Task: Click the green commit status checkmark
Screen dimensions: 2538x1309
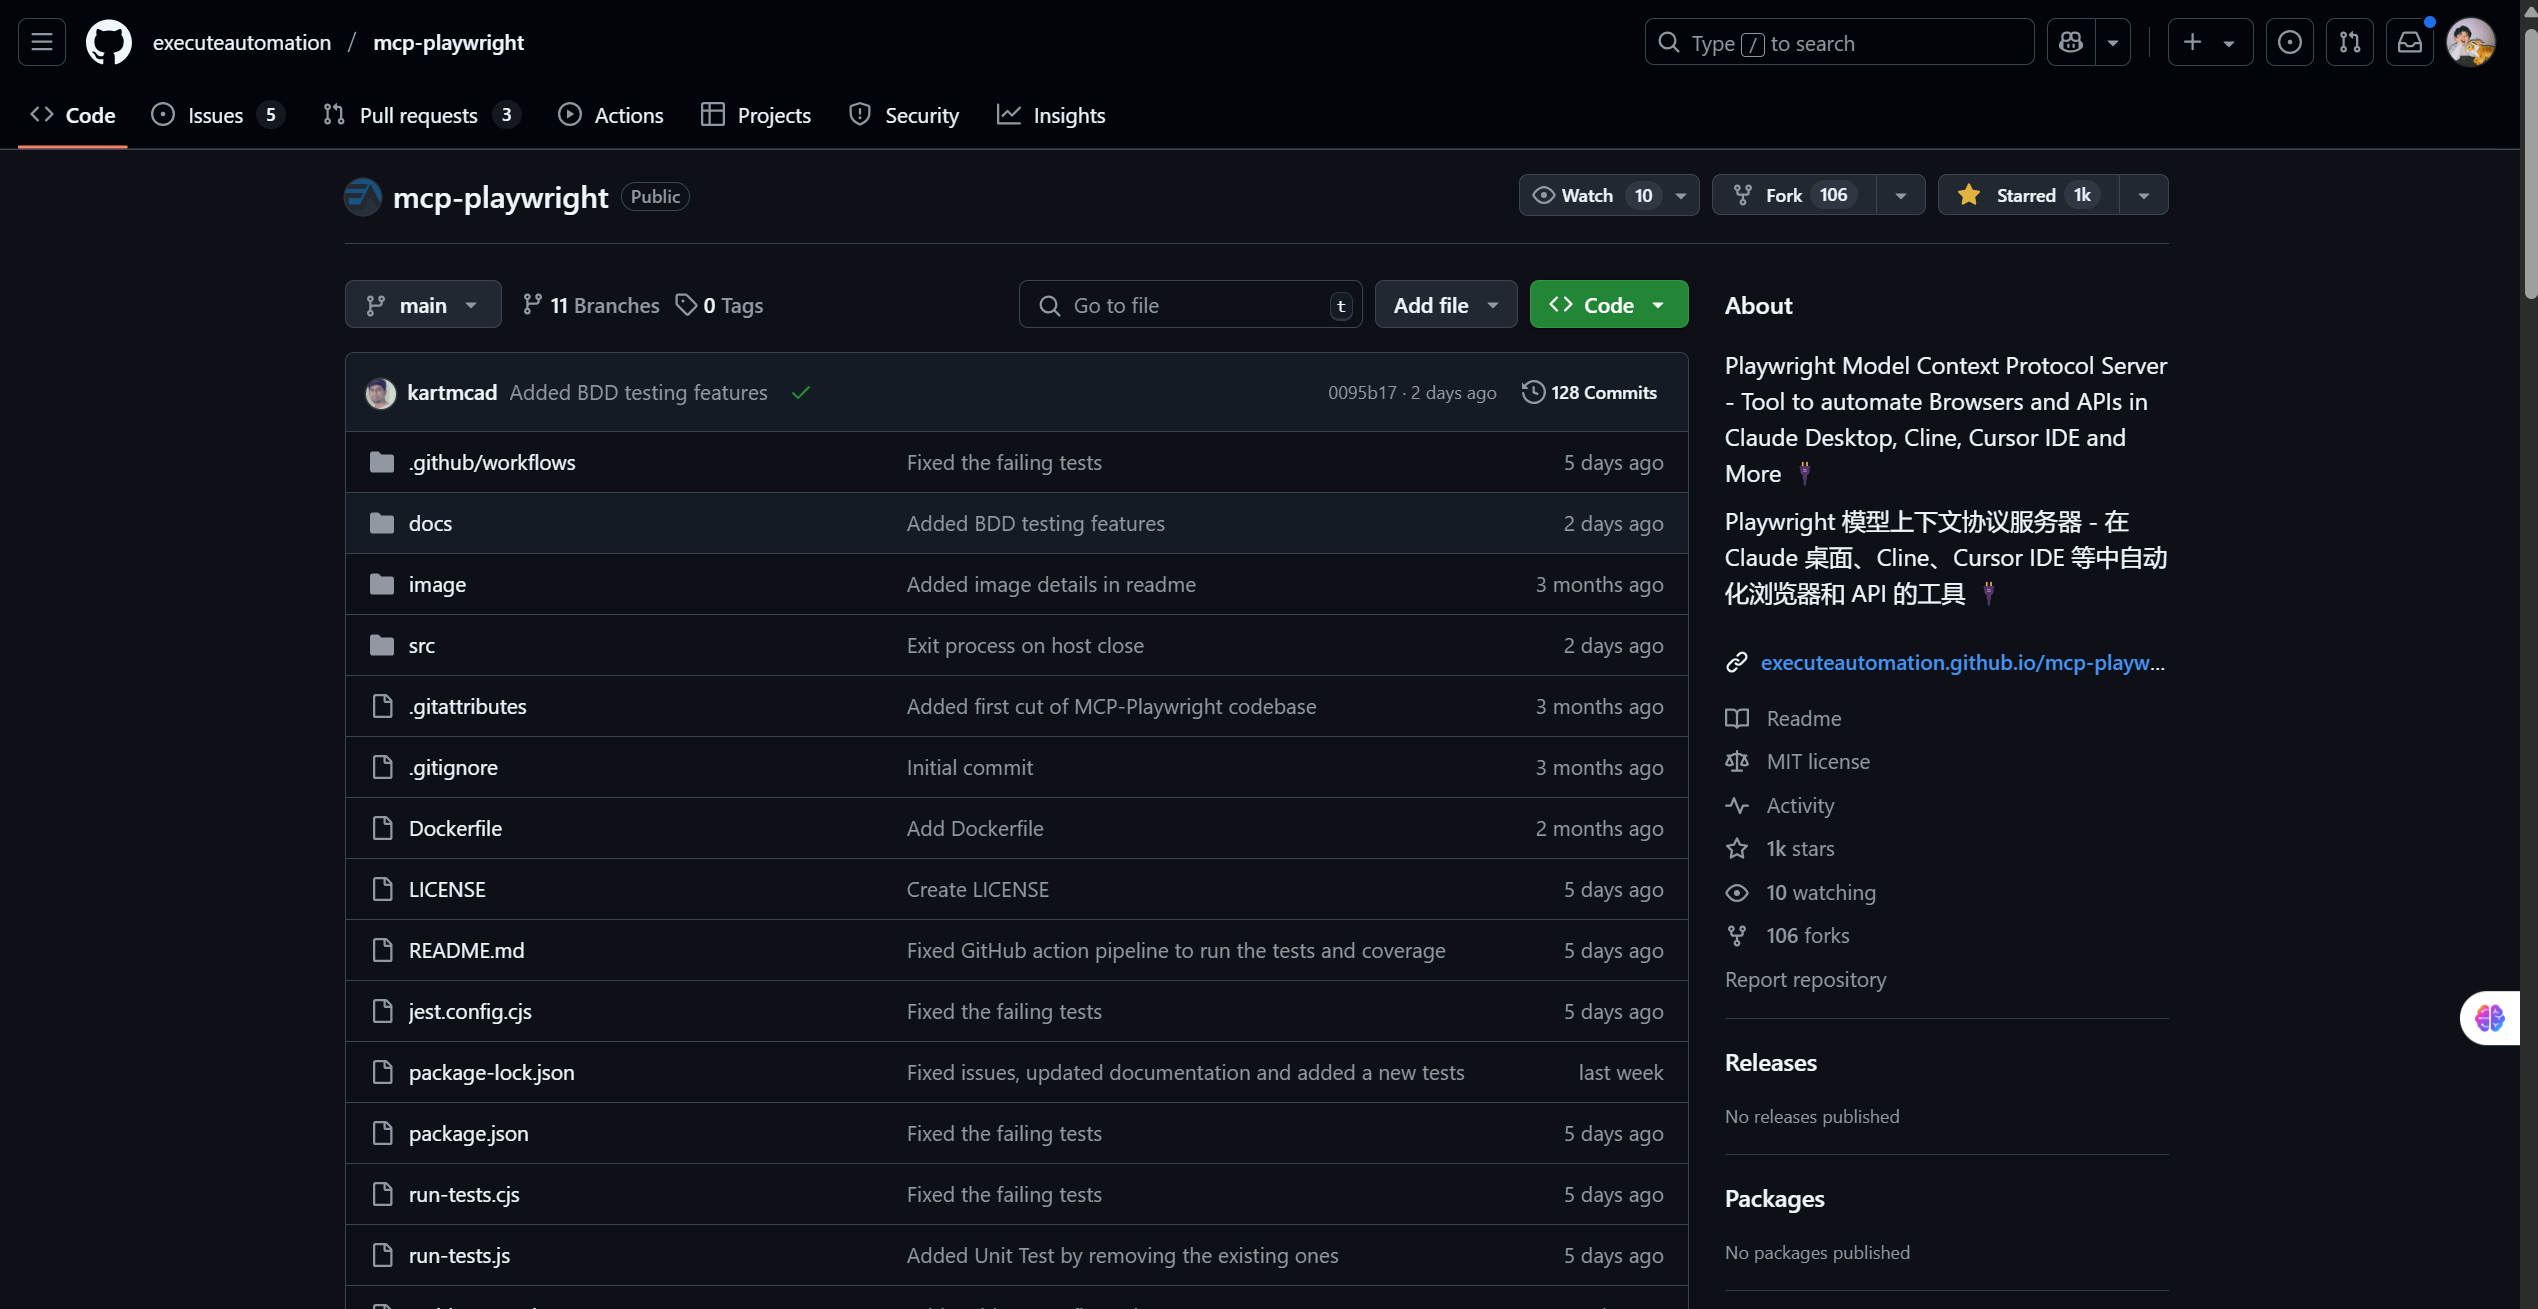Action: click(x=800, y=393)
